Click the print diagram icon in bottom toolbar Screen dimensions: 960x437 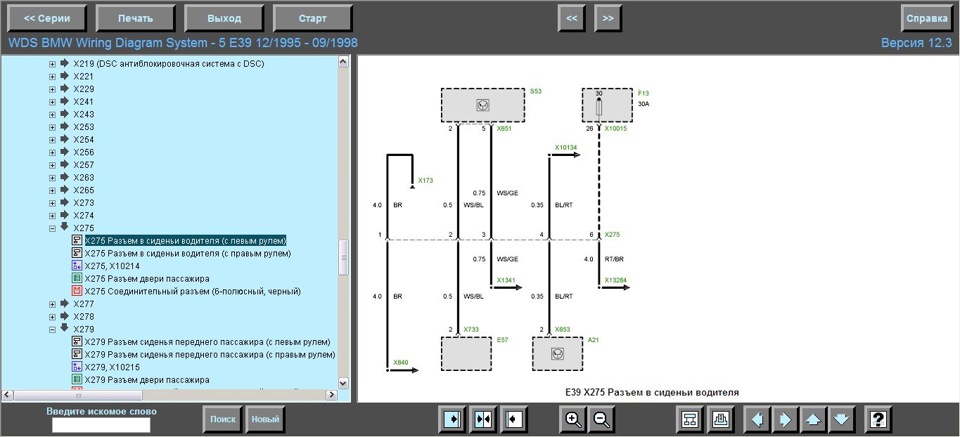point(721,420)
